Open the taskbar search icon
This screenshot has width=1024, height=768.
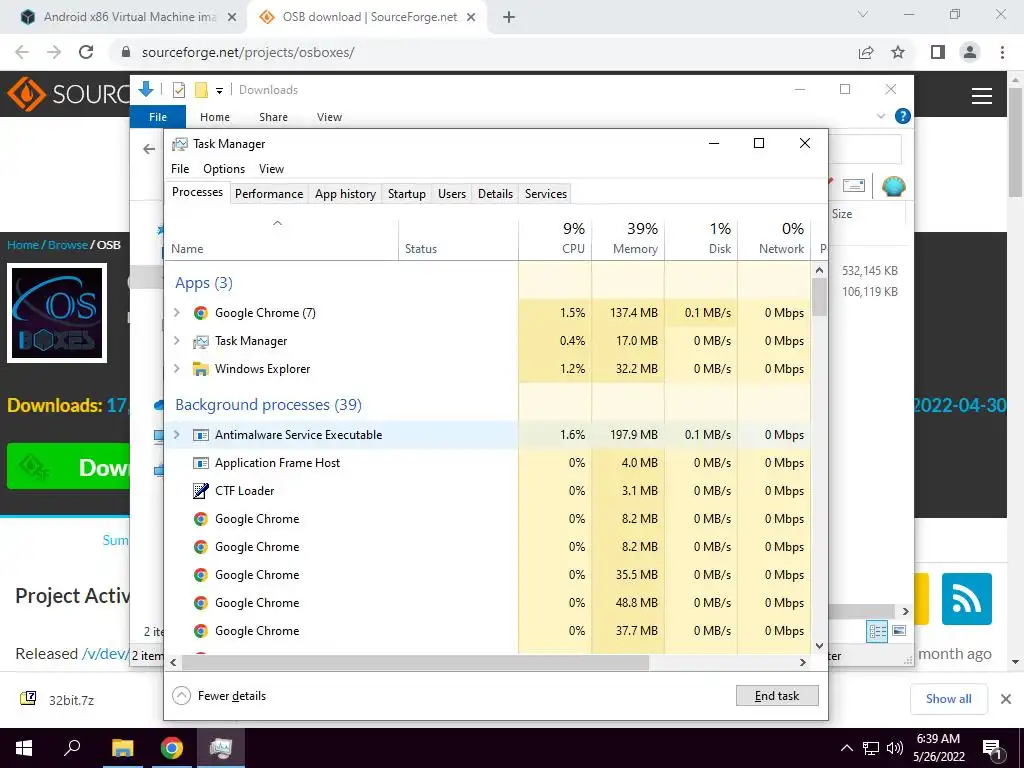point(72,748)
